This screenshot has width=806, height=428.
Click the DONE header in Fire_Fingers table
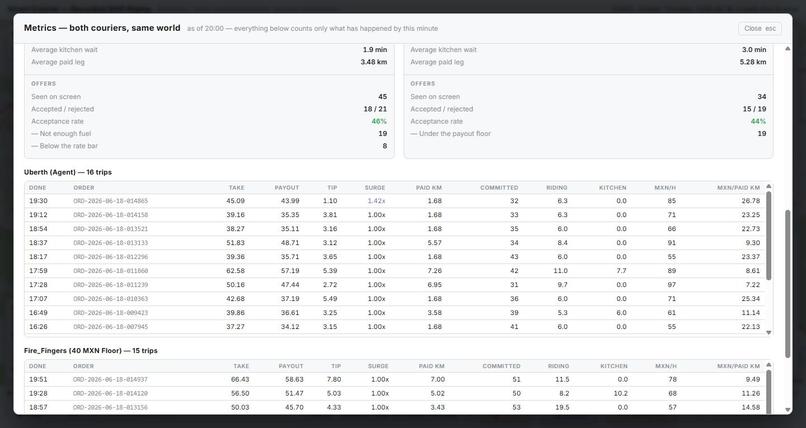coord(37,366)
